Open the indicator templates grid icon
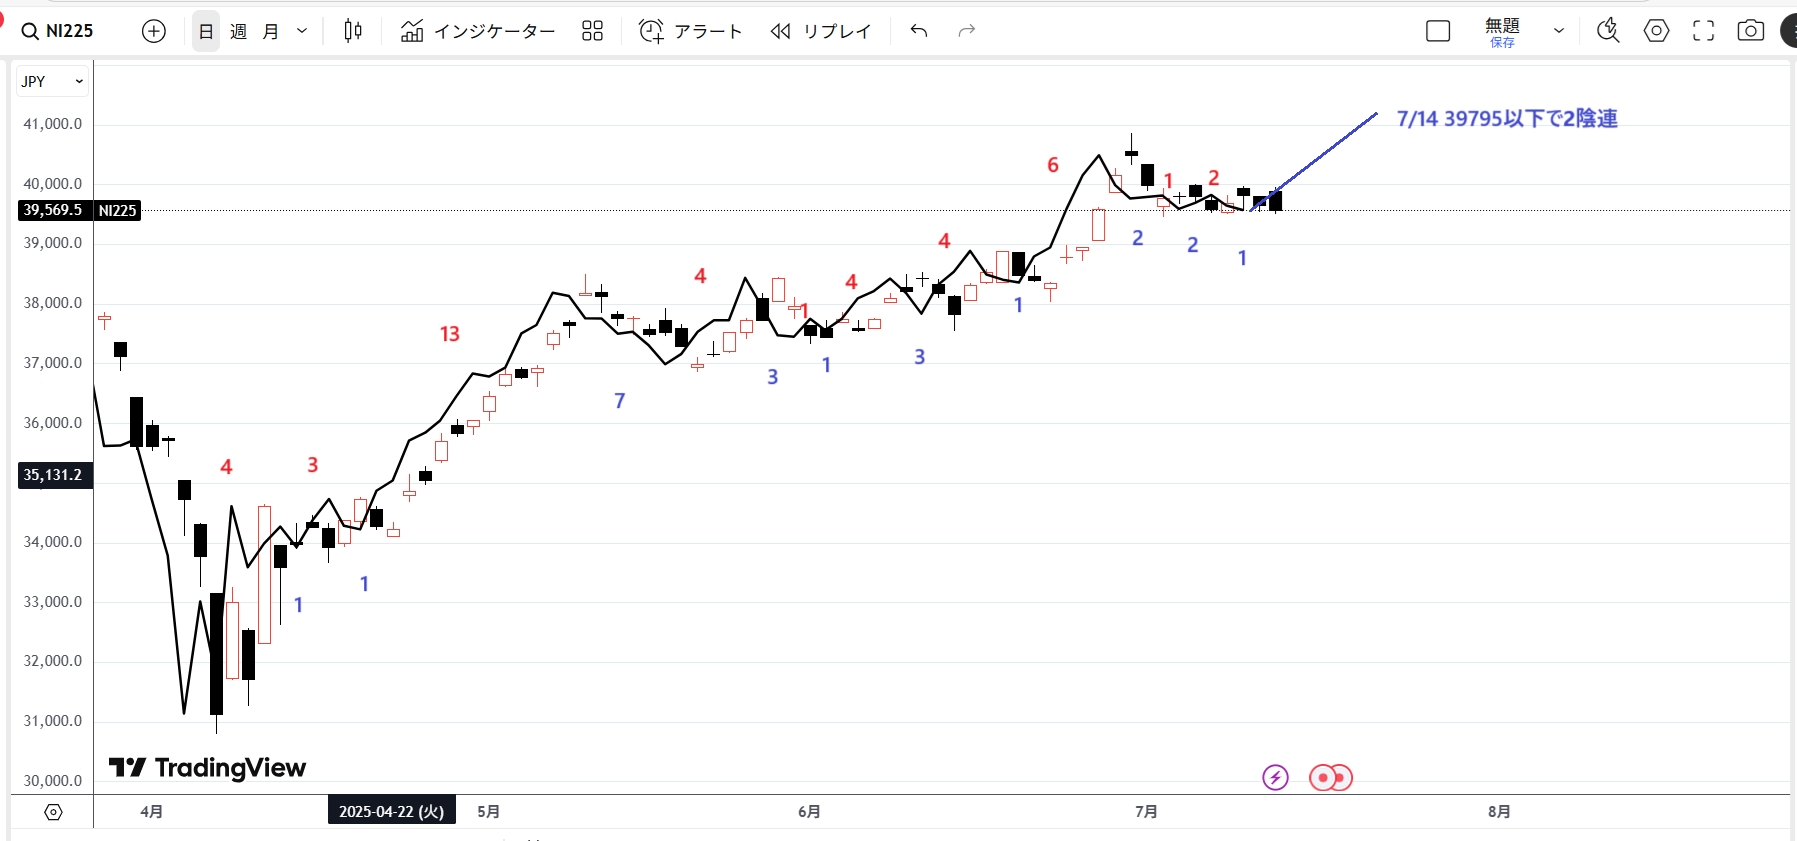The width and height of the screenshot is (1797, 841). (592, 31)
